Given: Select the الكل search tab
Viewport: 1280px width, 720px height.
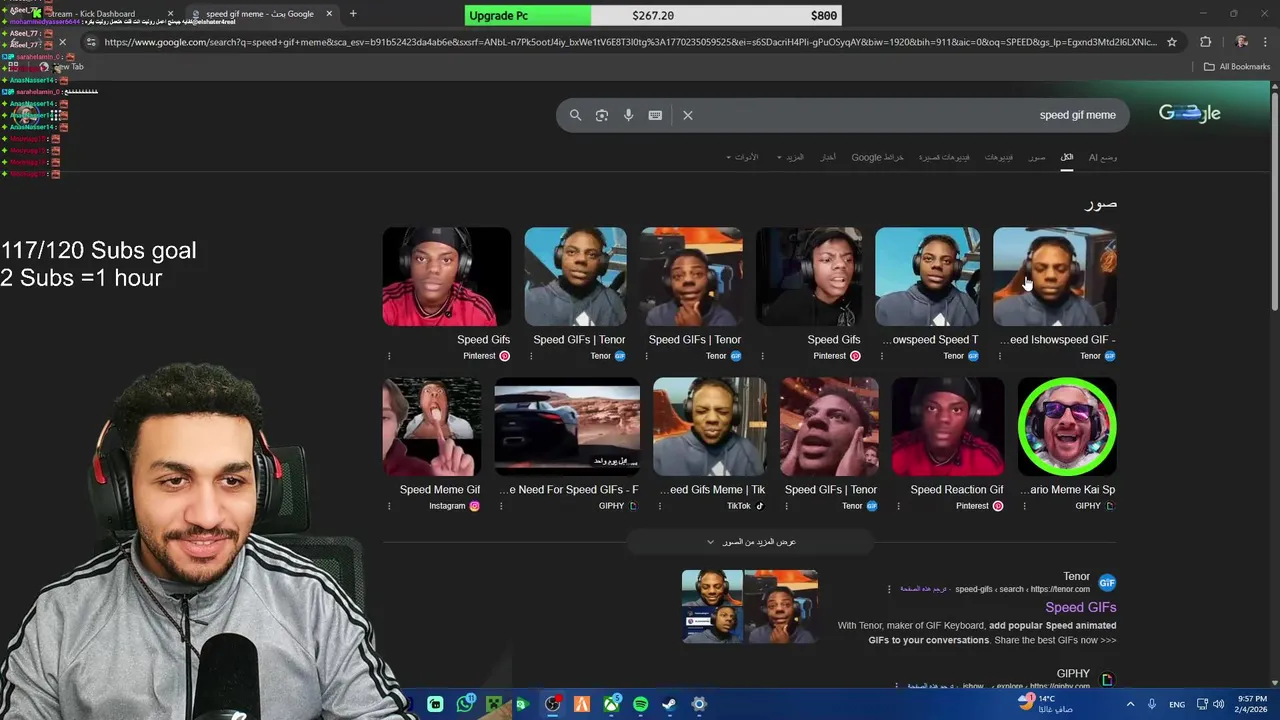Looking at the screenshot, I should 1067,157.
